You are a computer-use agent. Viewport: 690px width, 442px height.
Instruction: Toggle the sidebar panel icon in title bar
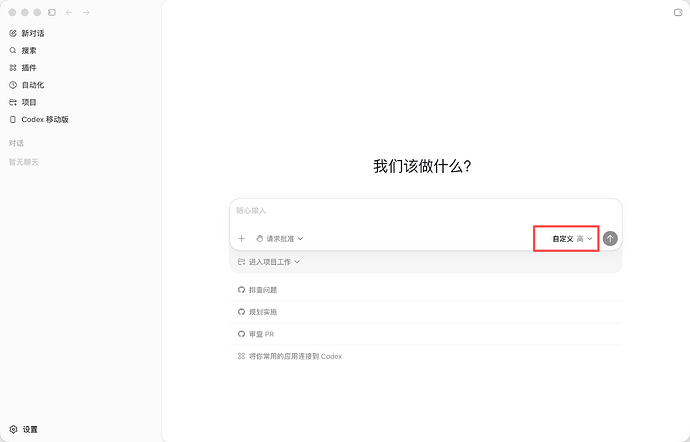pos(52,12)
